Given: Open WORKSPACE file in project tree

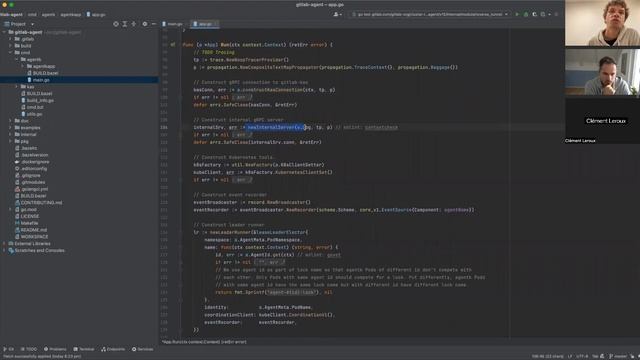Looking at the screenshot, I should (x=34, y=237).
